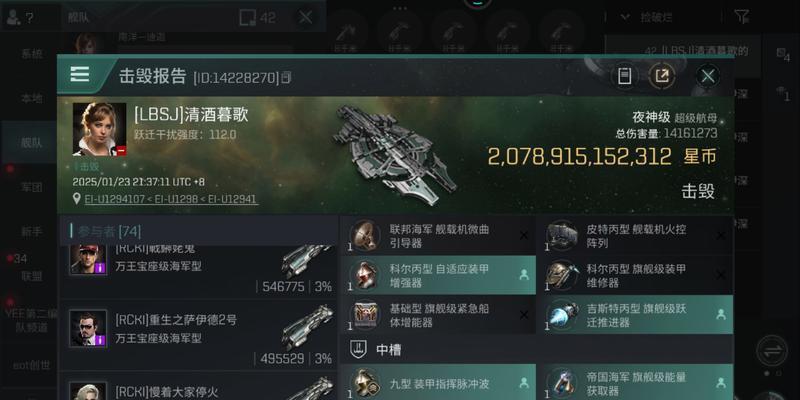Open the overview filter funnel icon

(742, 17)
